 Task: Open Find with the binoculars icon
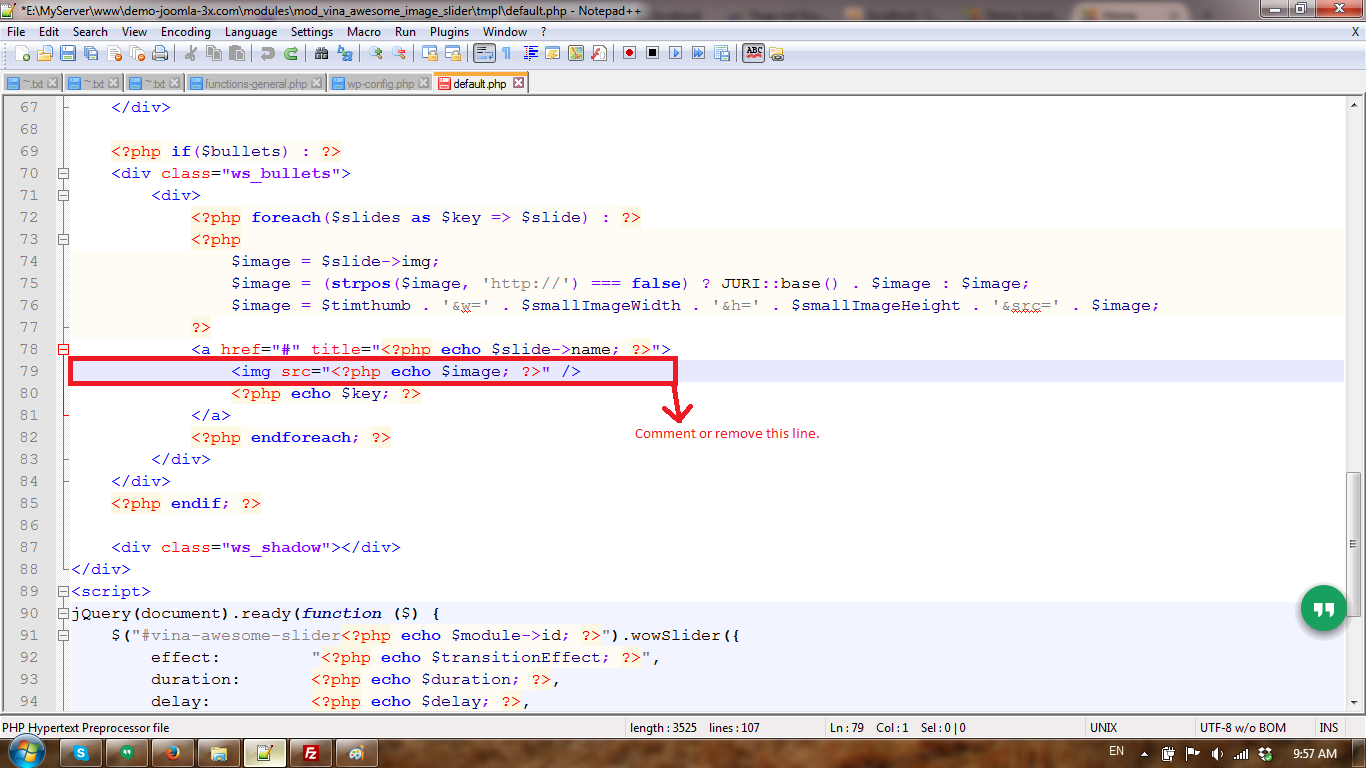(323, 53)
